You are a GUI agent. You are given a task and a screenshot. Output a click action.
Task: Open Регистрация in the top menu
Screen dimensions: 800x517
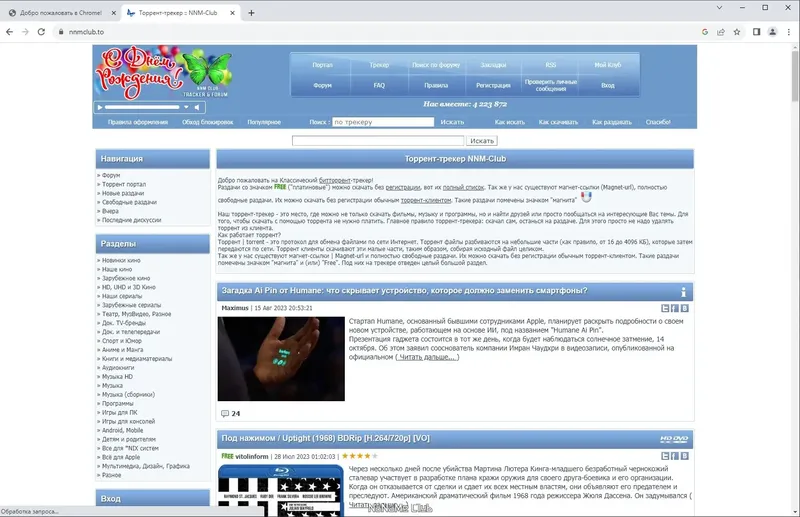pos(493,85)
